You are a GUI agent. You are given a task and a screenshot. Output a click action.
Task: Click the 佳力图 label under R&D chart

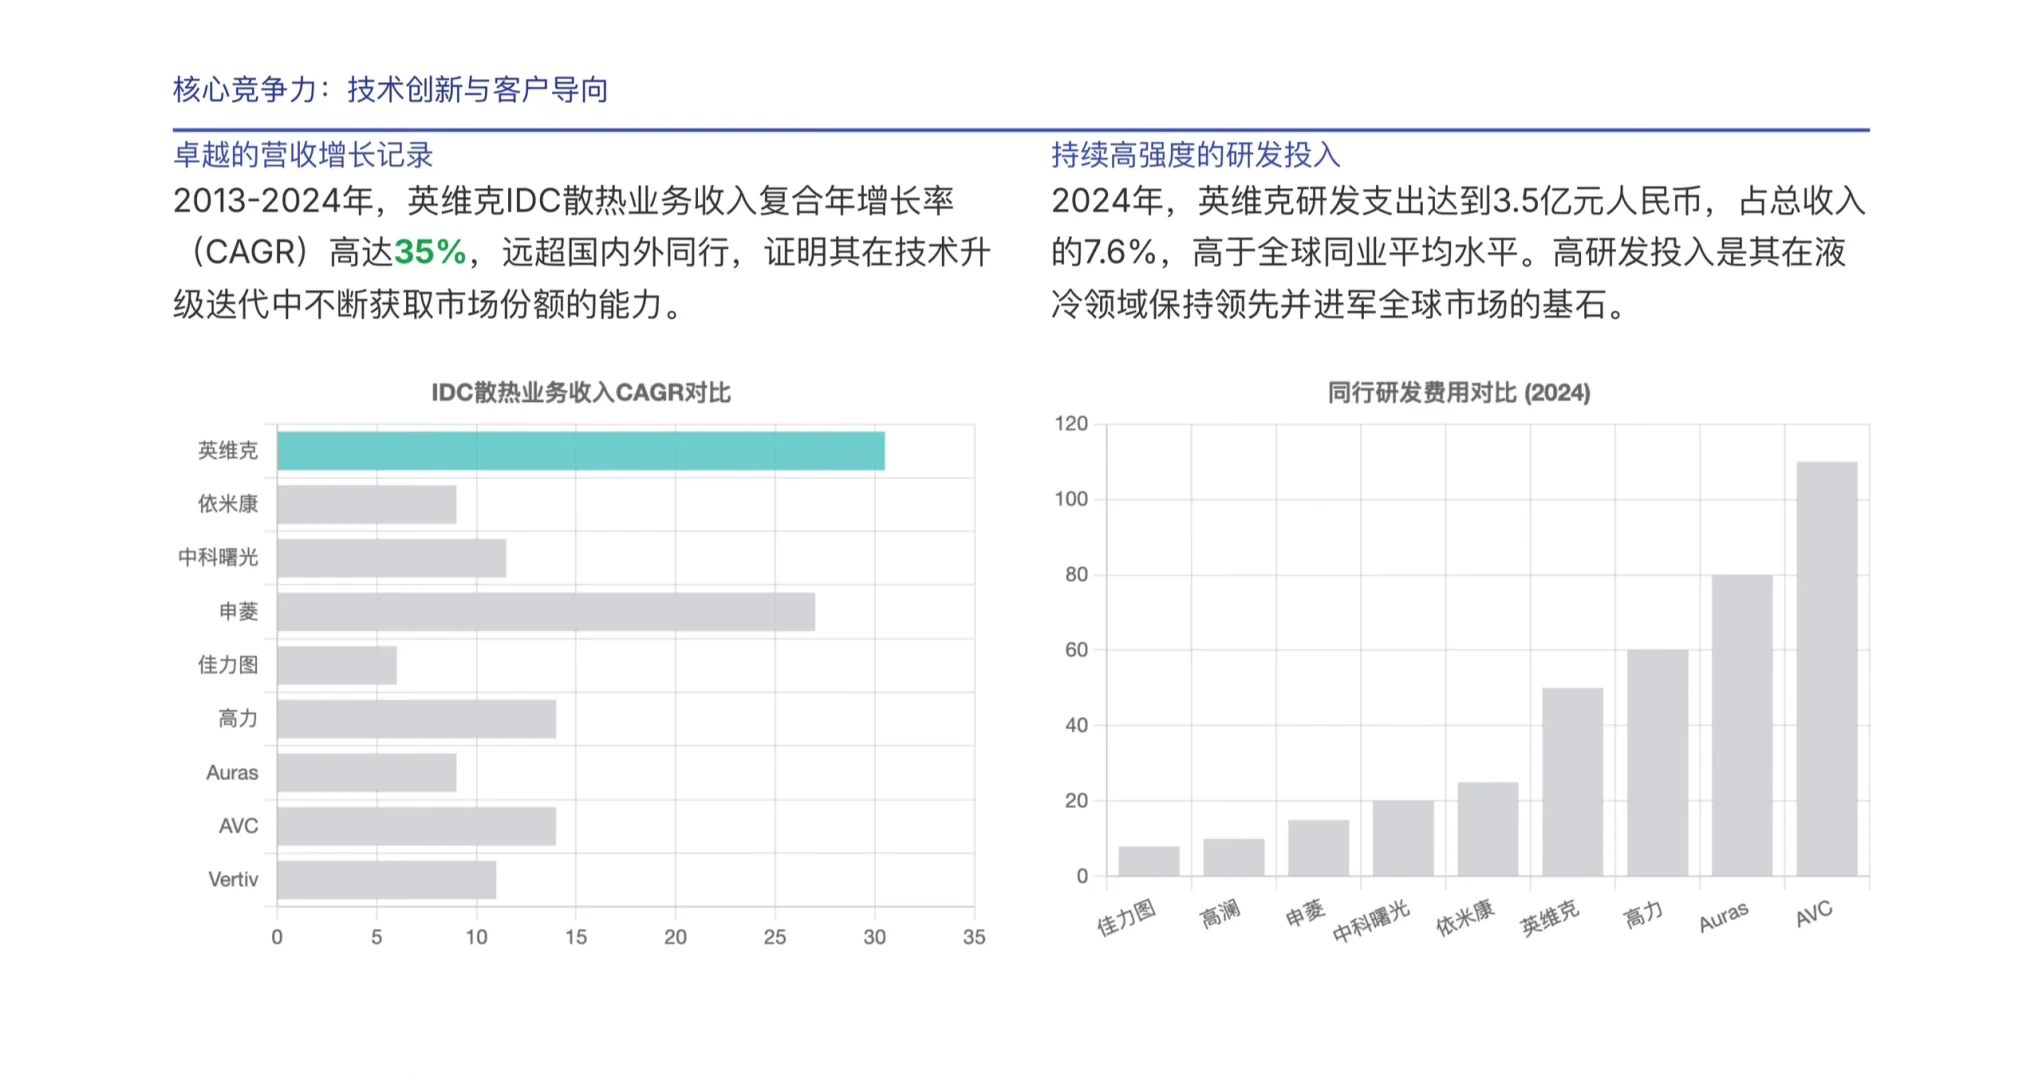coord(1126,917)
